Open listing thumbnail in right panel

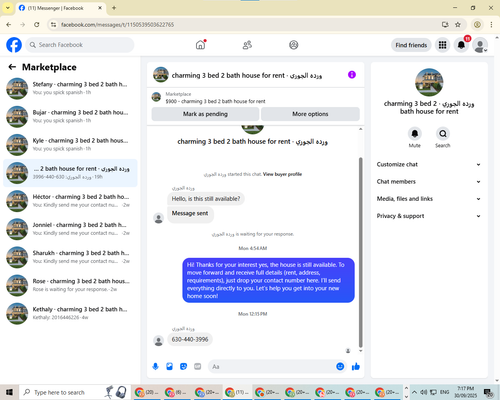(429, 82)
